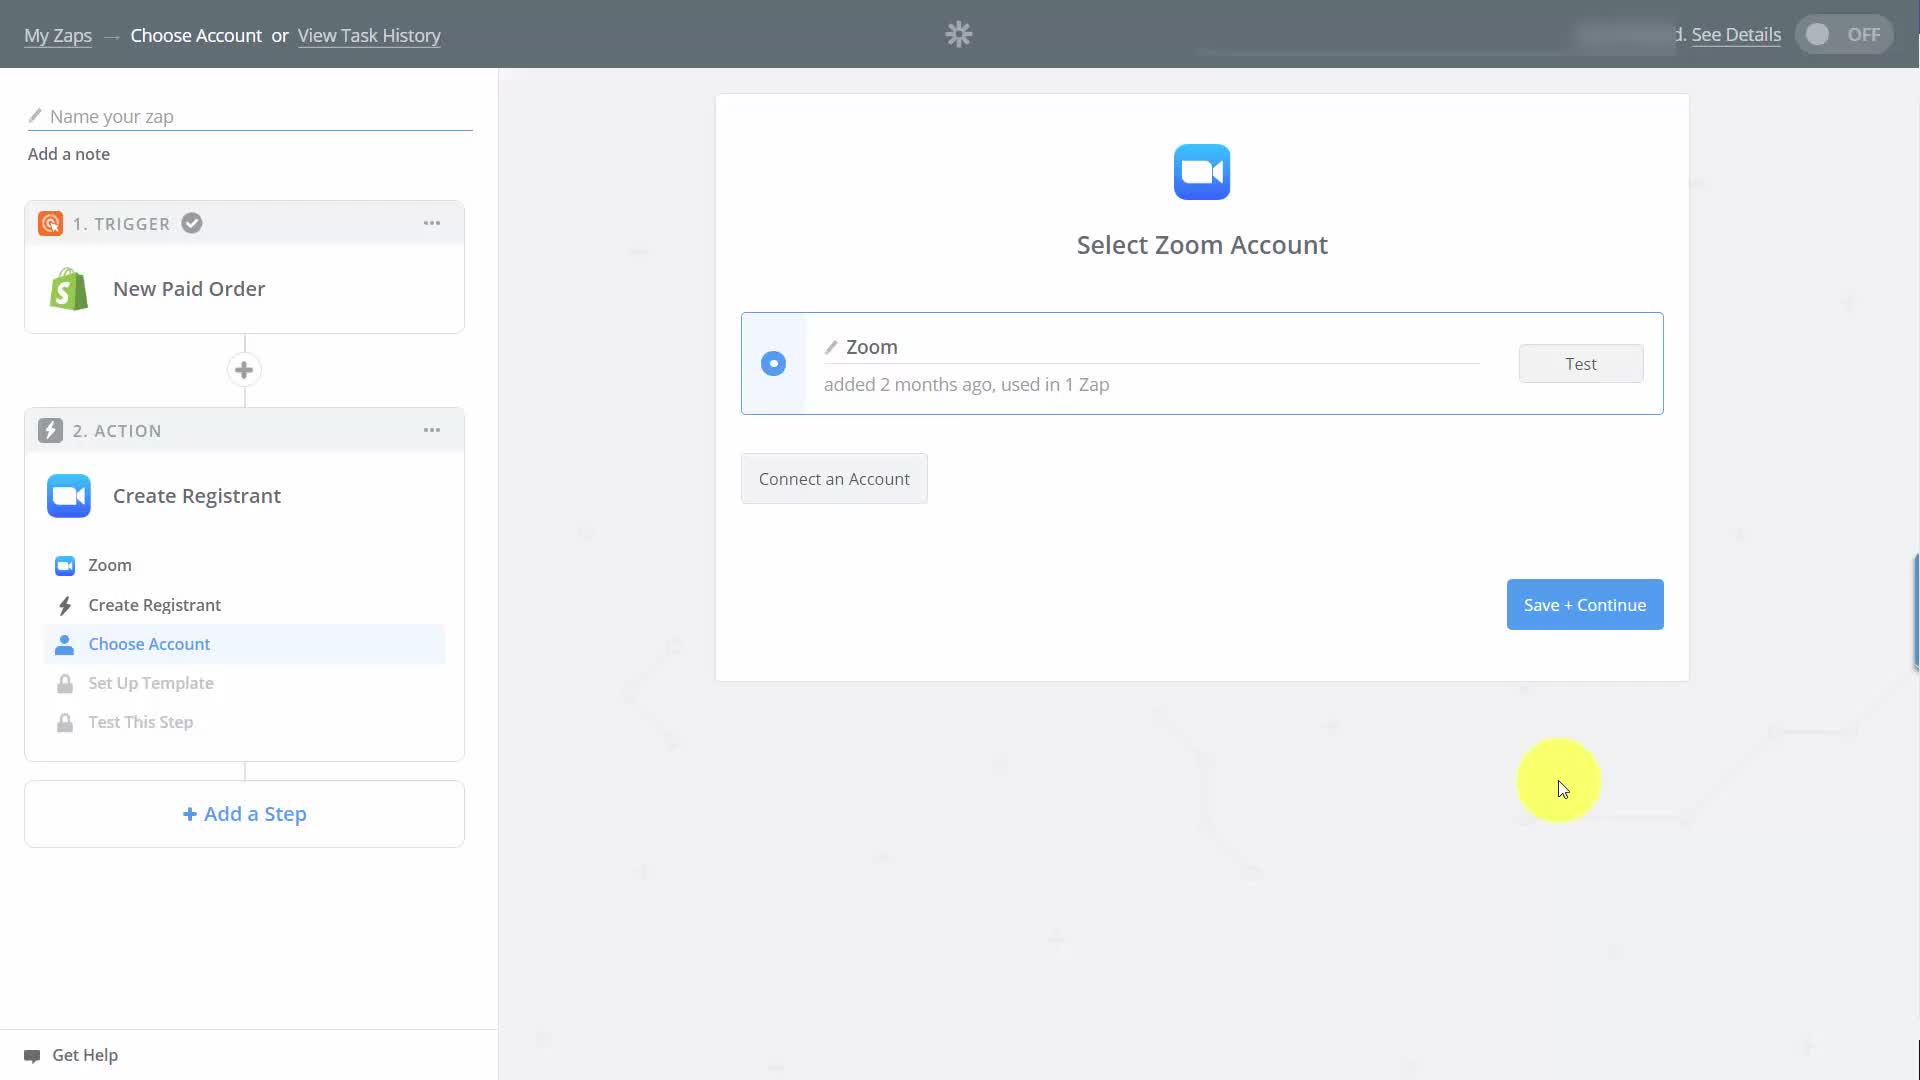Click the person icon beside Choose Account

64,644
